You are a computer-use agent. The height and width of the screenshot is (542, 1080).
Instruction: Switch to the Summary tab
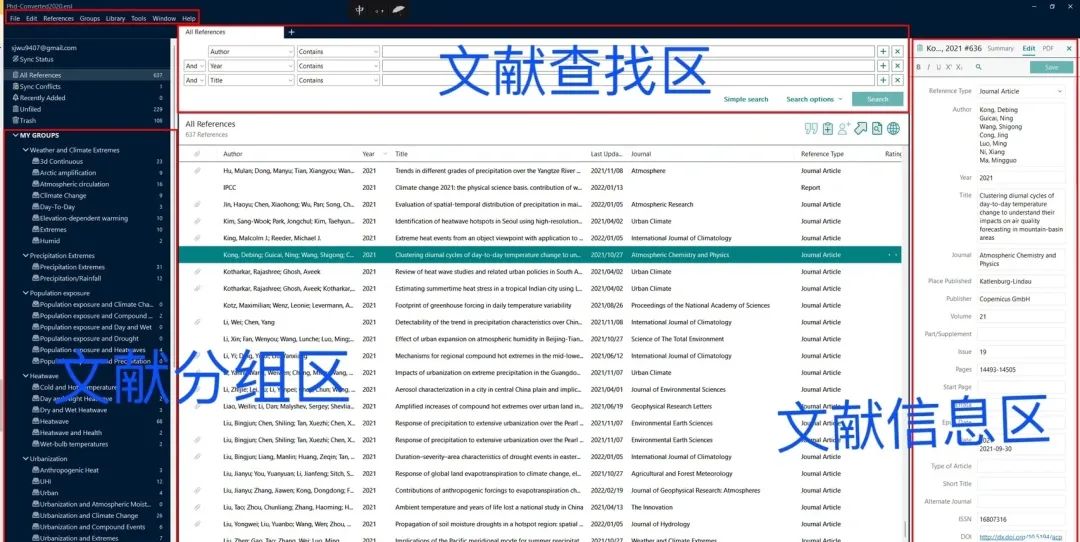(x=1000, y=48)
